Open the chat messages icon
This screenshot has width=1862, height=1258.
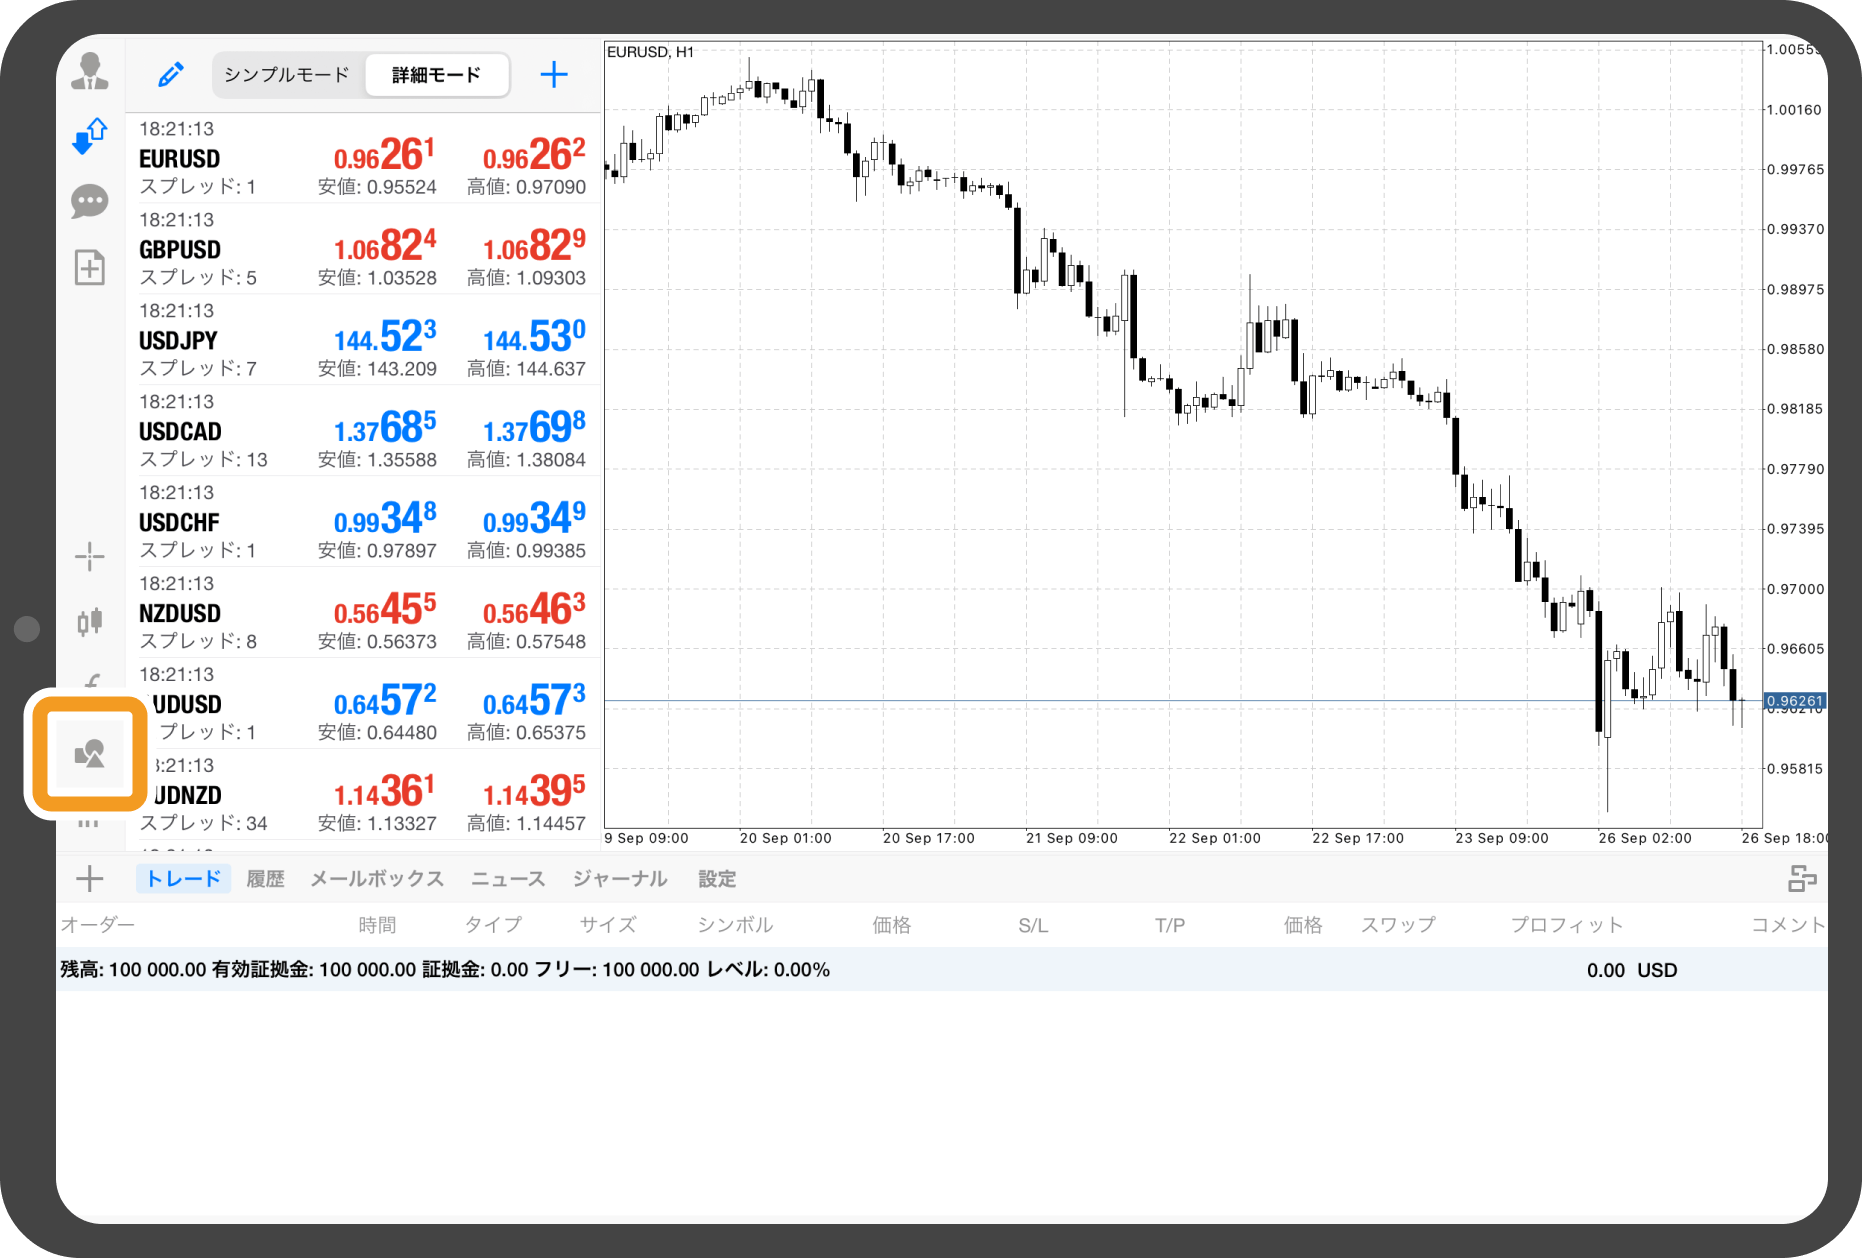pos(90,201)
